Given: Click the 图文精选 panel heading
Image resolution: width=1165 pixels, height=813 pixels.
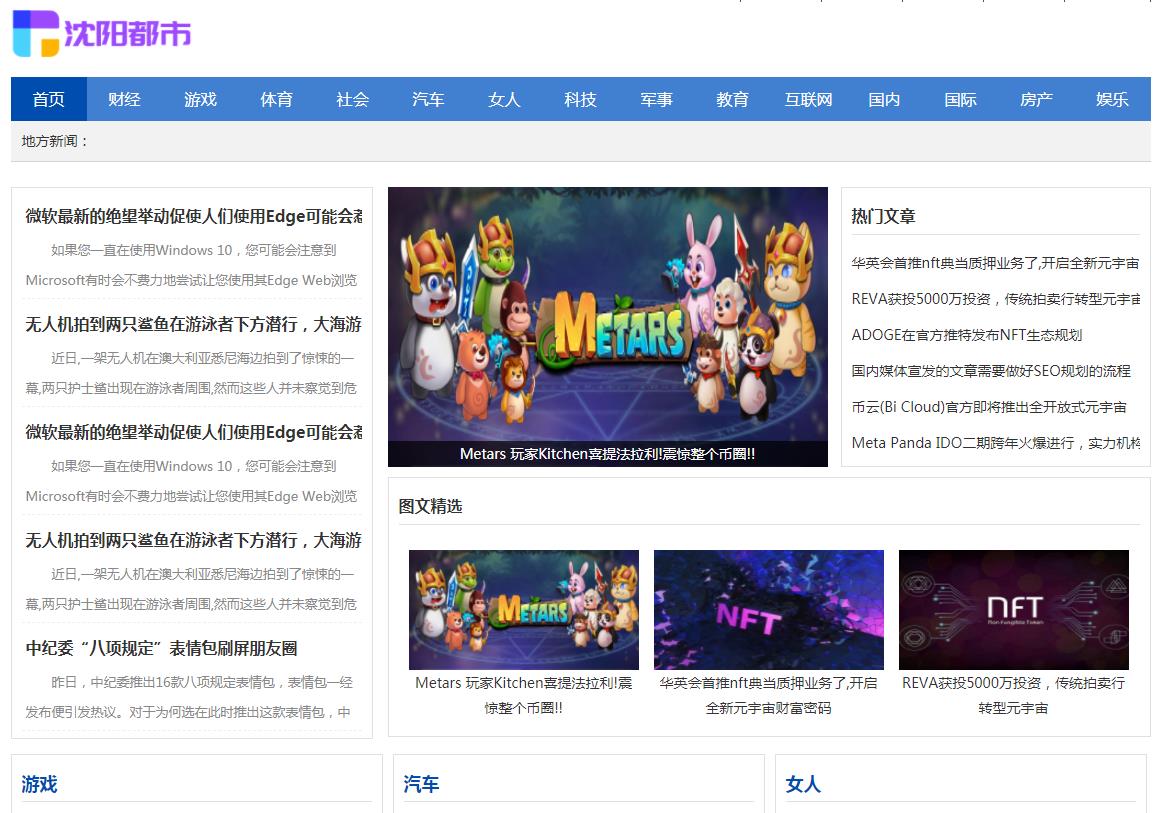Looking at the screenshot, I should point(430,506).
